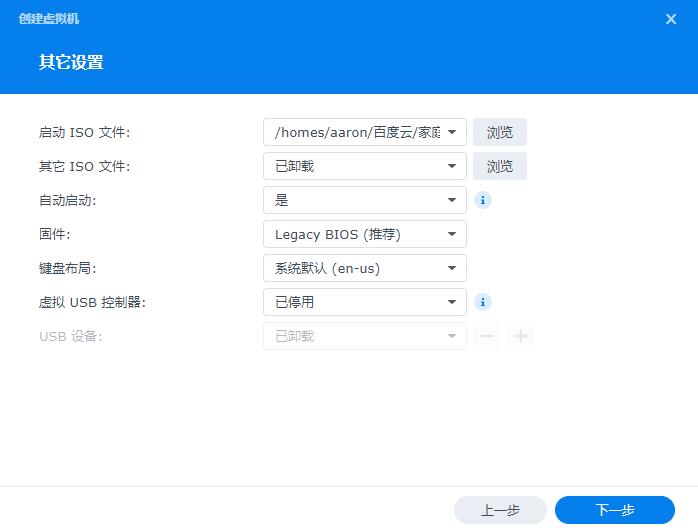Screen dimensions: 698x532
Task: Click the 其它 ISO 文件 label
Action: pyautogui.click(x=85, y=166)
